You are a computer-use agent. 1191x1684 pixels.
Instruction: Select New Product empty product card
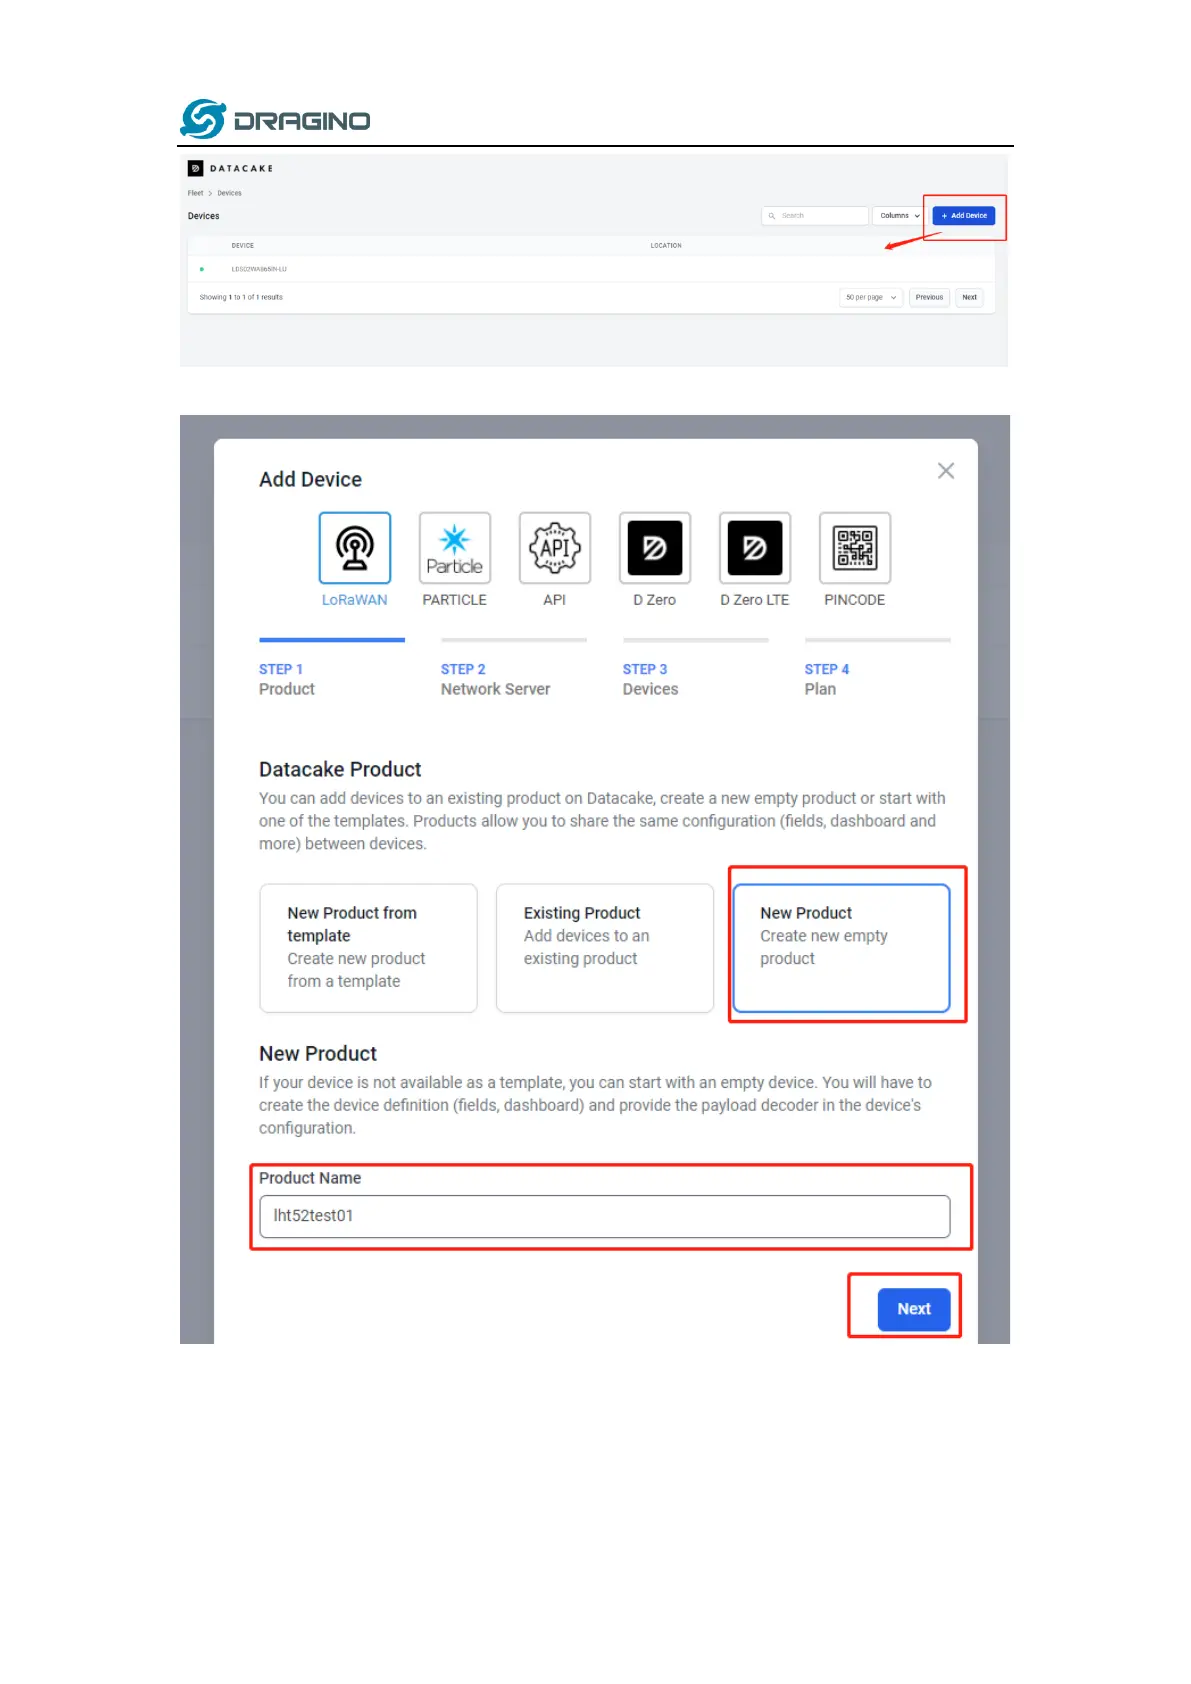click(841, 948)
